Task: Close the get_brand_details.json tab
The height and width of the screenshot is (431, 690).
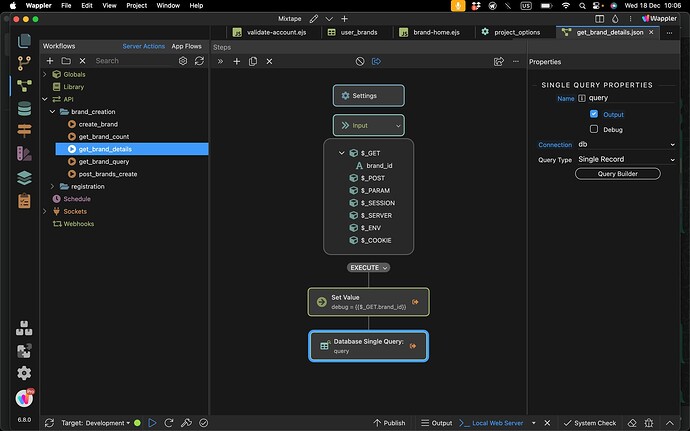Action: pos(651,32)
